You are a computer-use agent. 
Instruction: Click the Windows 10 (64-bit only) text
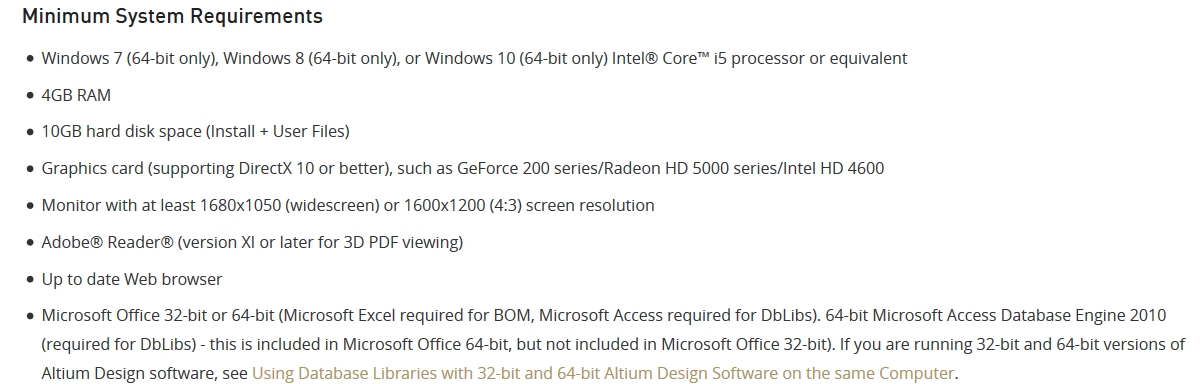coord(515,58)
